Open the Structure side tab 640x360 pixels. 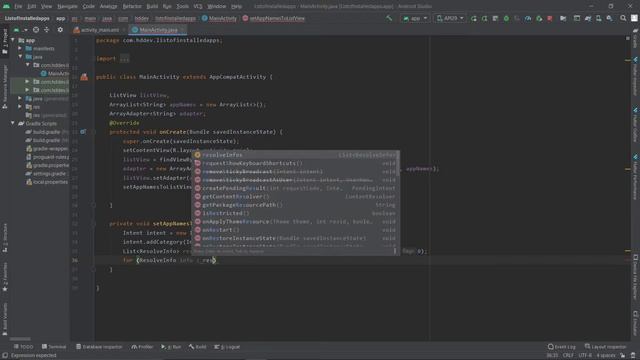point(5,238)
